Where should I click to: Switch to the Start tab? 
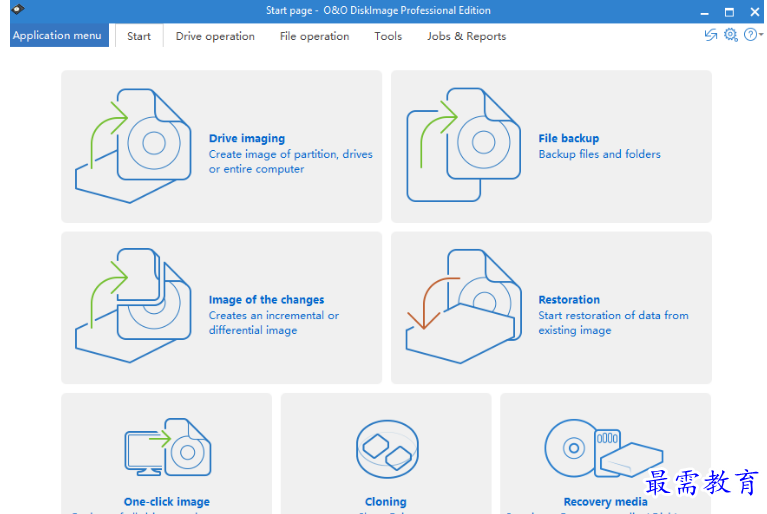[139, 36]
